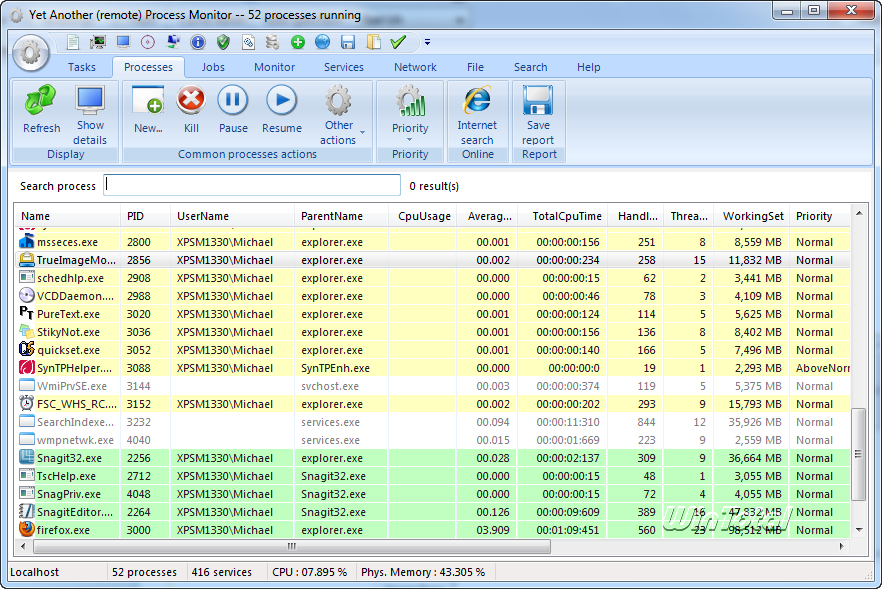The width and height of the screenshot is (882, 589).
Task: Switch to the Monitor tab
Action: [x=274, y=67]
